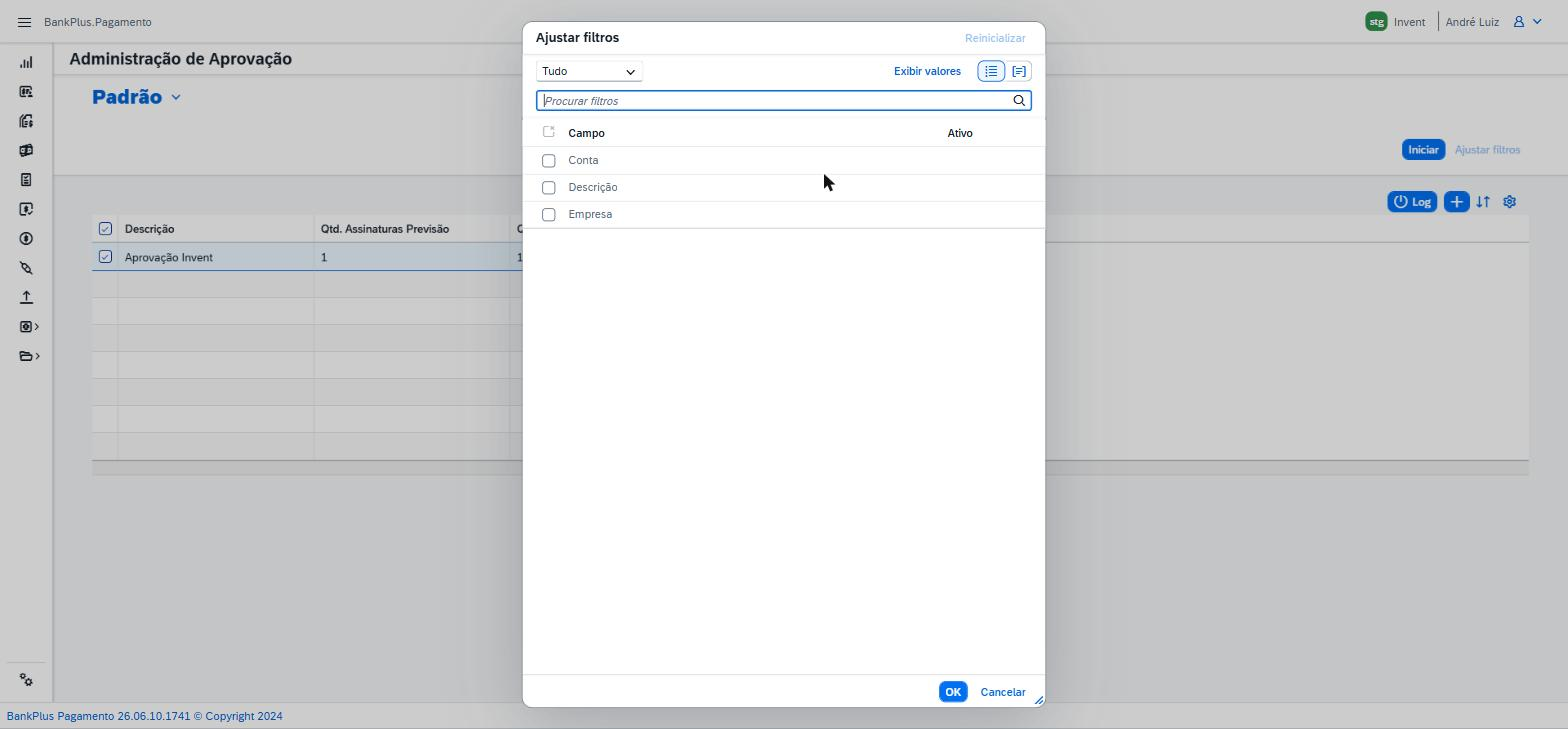Check the Conta filter checkbox

(548, 161)
